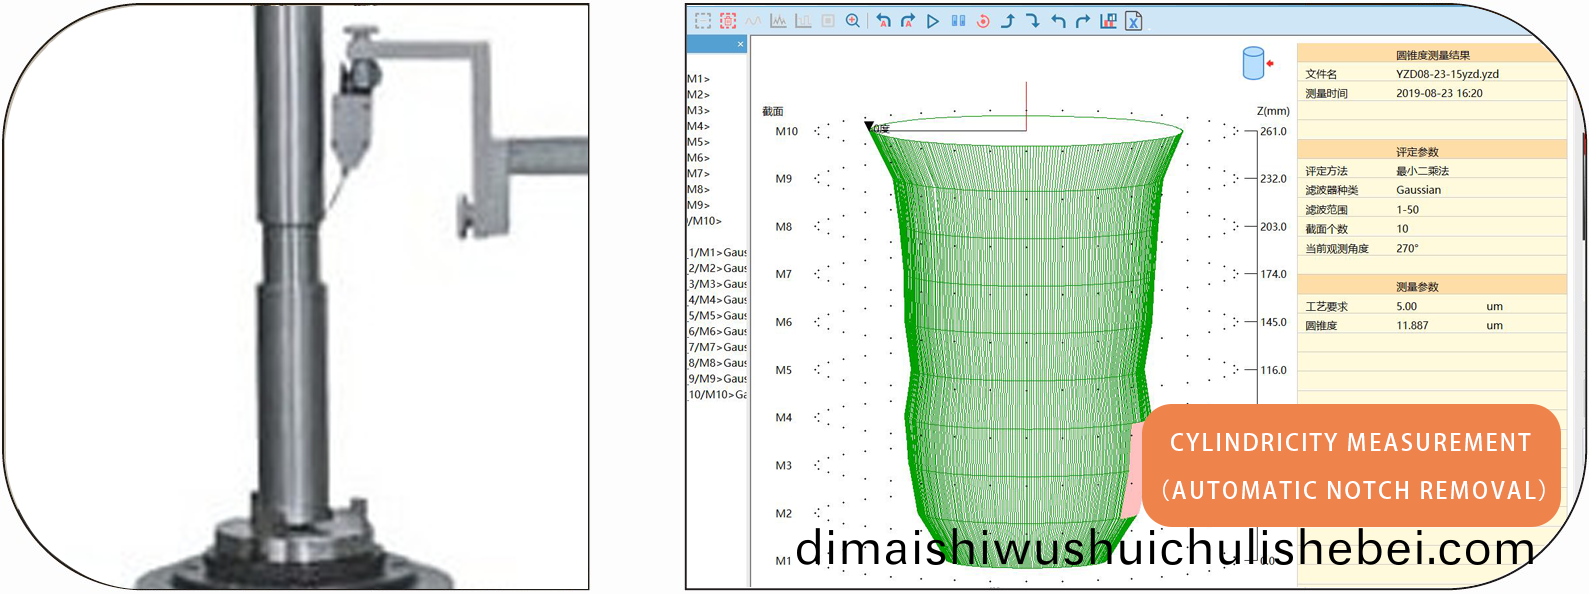This screenshot has height=594, width=1589.
Task: Click the Z-axis value 116.0
Action: pyautogui.click(x=1273, y=370)
